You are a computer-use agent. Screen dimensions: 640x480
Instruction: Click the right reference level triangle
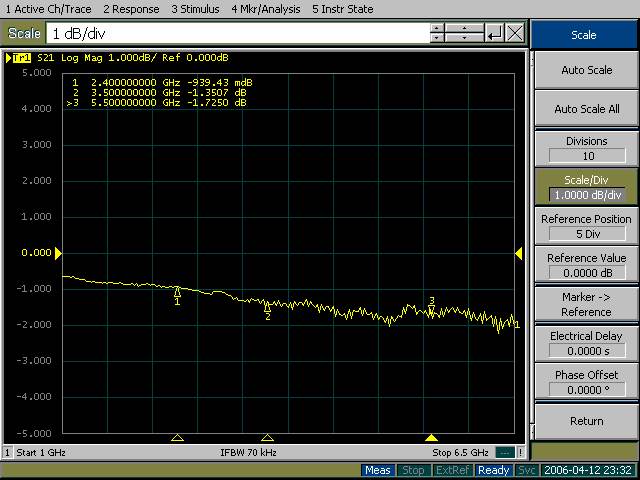pyautogui.click(x=519, y=253)
